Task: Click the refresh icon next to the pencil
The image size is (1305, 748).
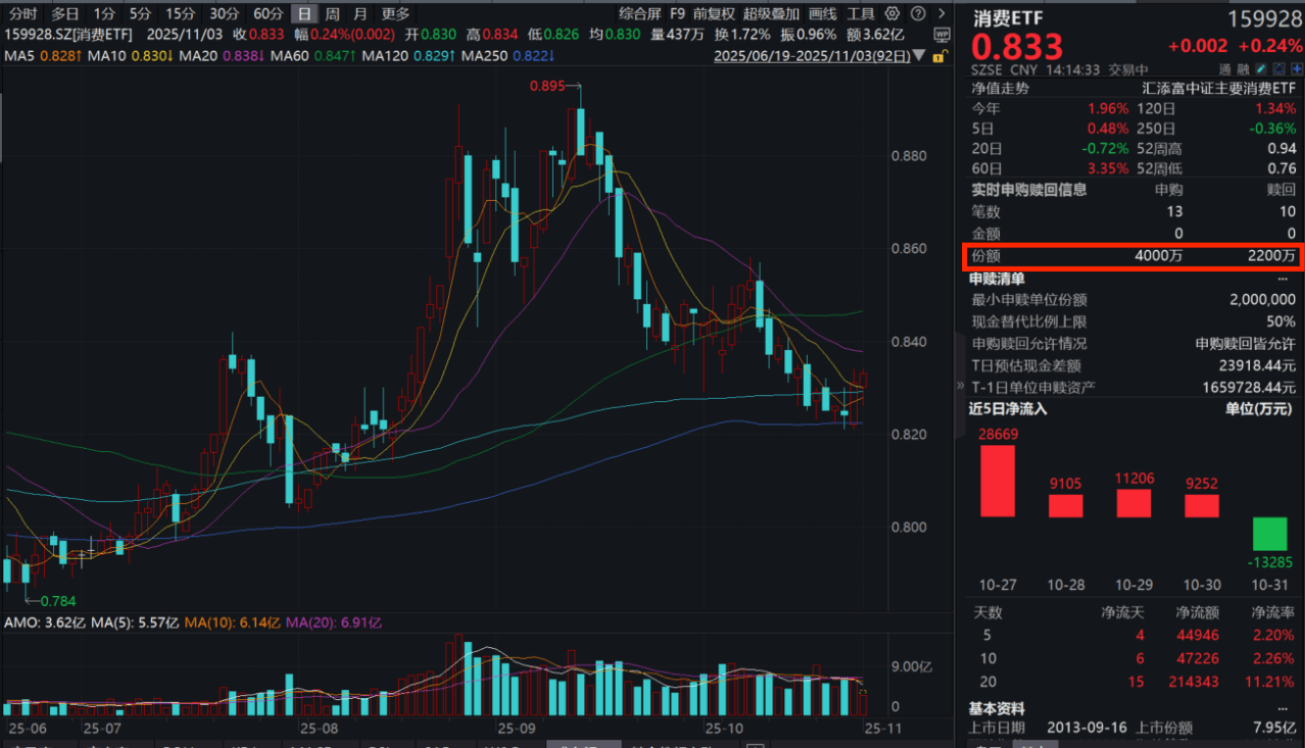Action: [1280, 68]
